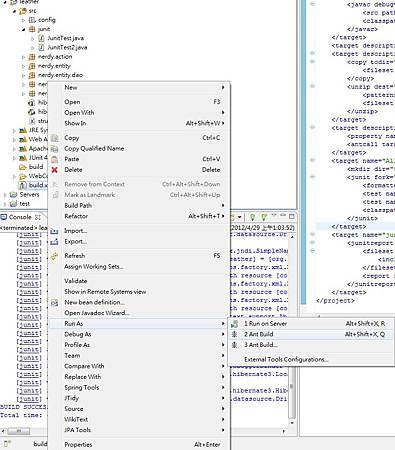Viewport: 395px width, 450px height.
Task: Click the JunitTest2.java file icon
Action: [x=41, y=48]
